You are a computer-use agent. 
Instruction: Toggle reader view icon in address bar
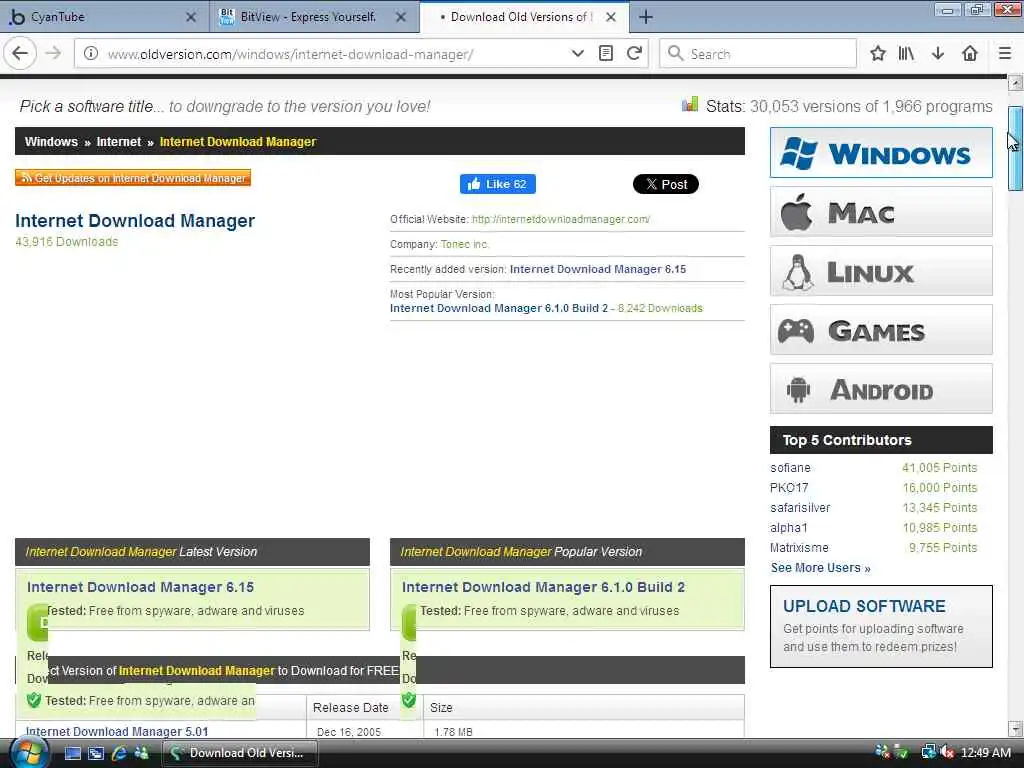coord(605,54)
